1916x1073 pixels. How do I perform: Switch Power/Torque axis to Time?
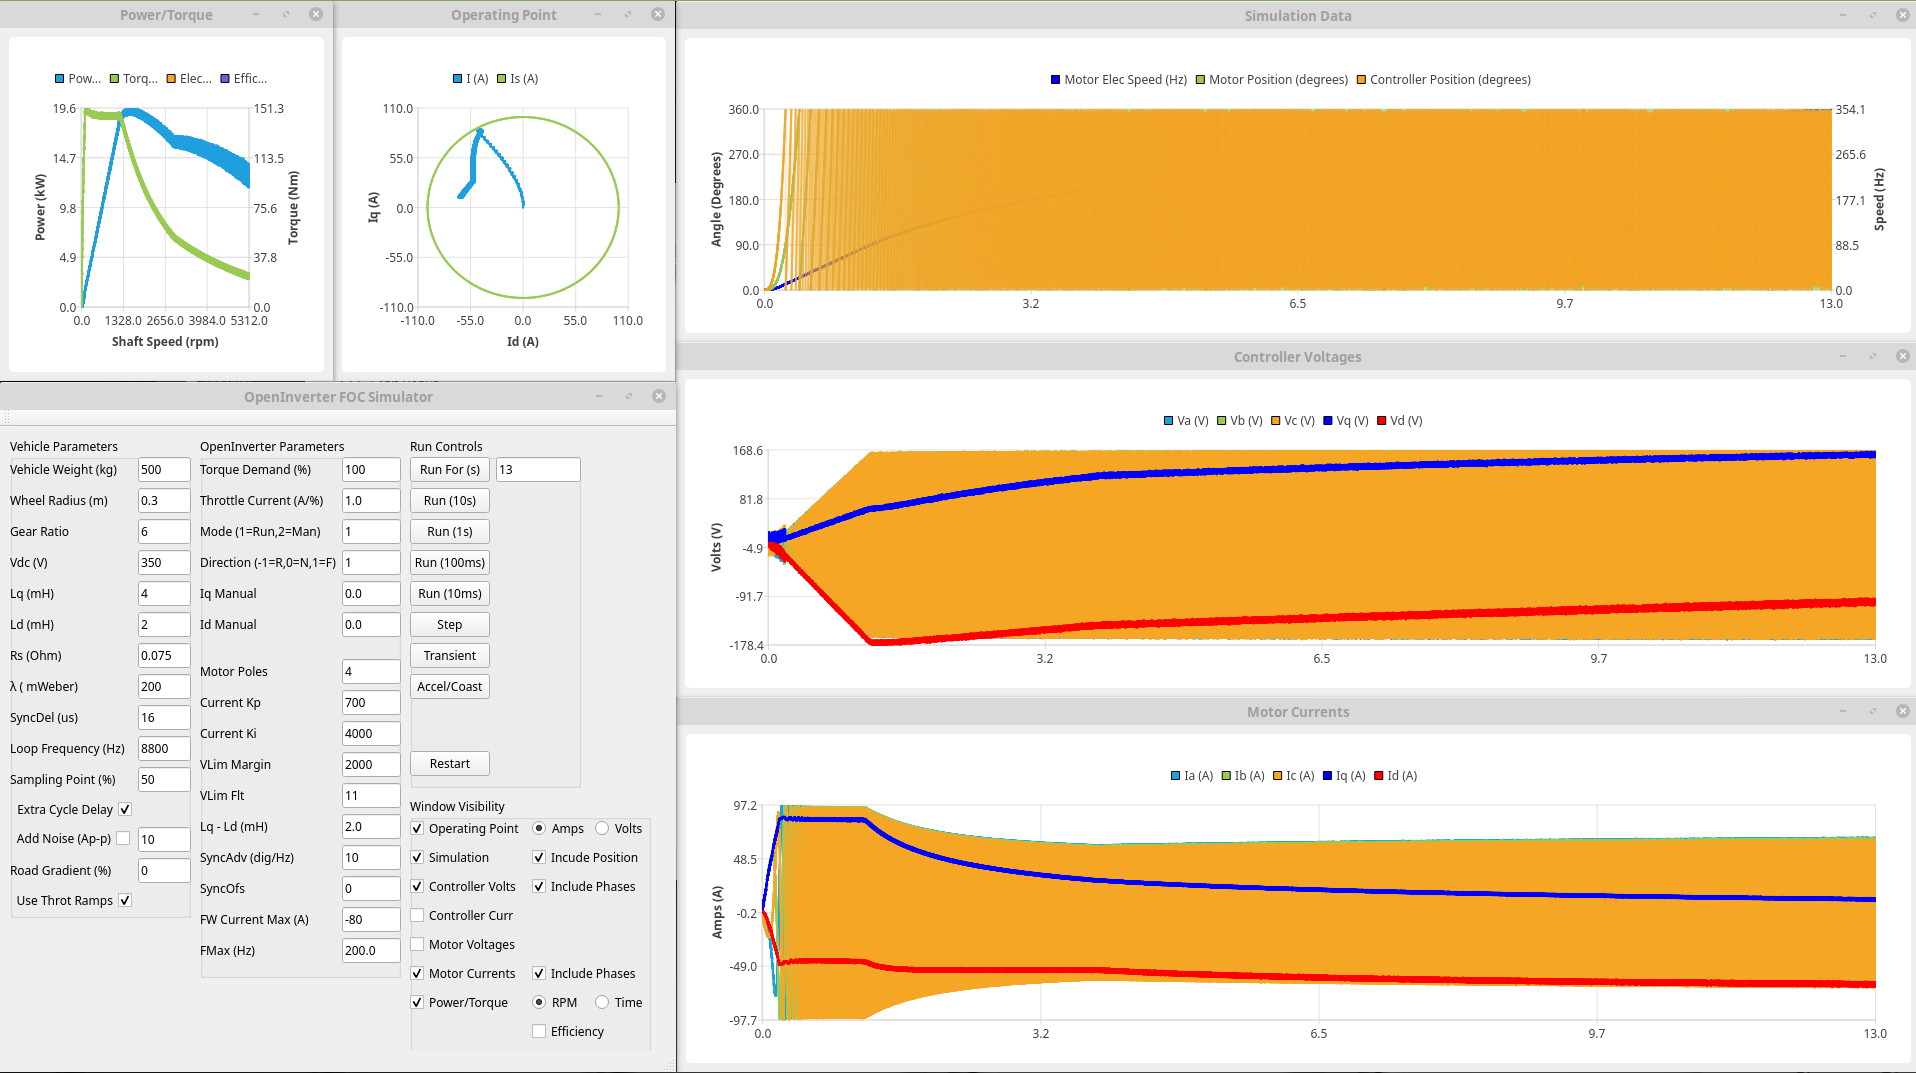(602, 1002)
